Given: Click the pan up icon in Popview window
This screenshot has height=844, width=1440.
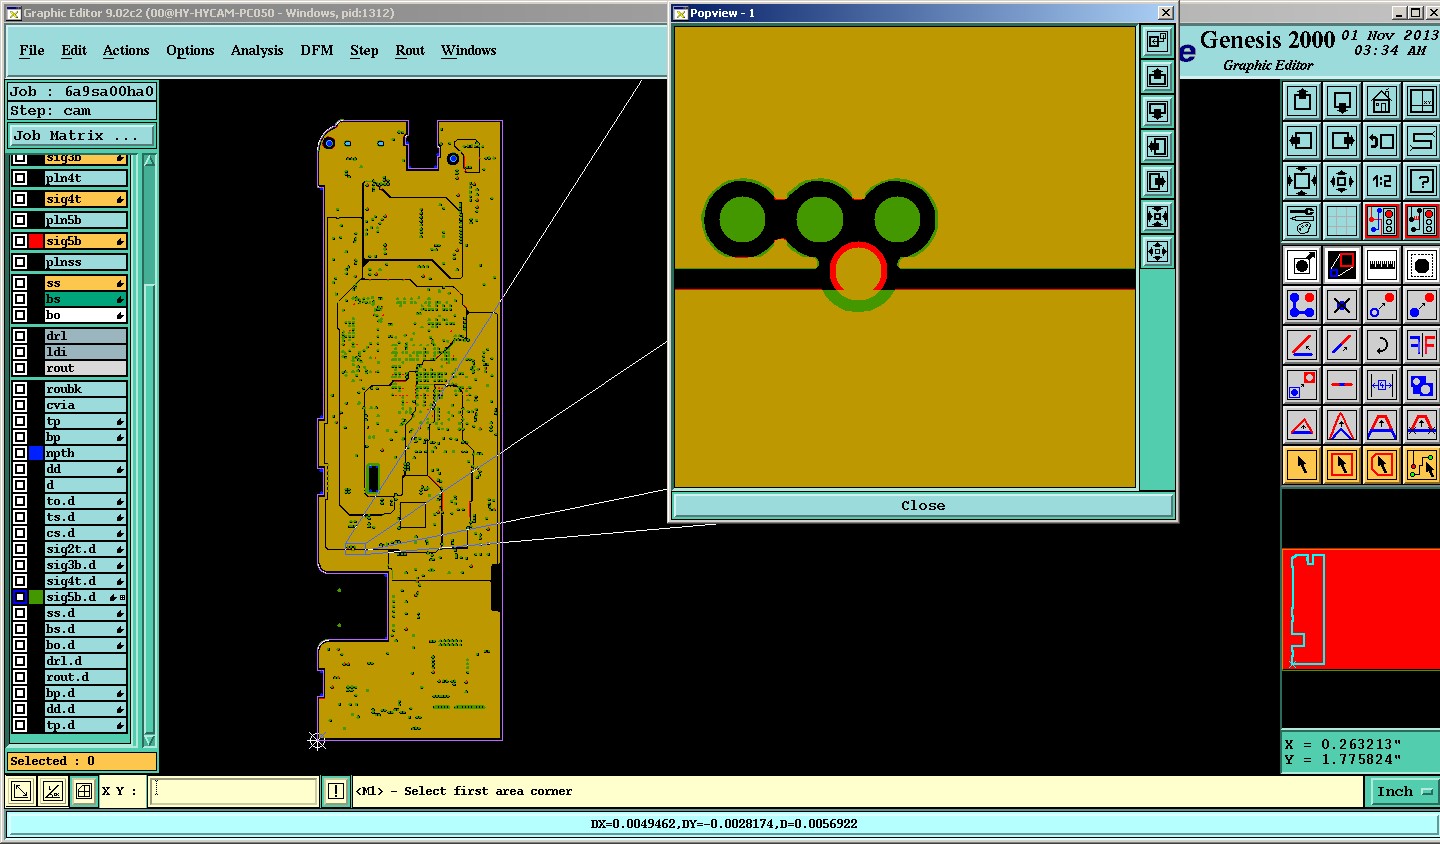Looking at the screenshot, I should click(1157, 76).
